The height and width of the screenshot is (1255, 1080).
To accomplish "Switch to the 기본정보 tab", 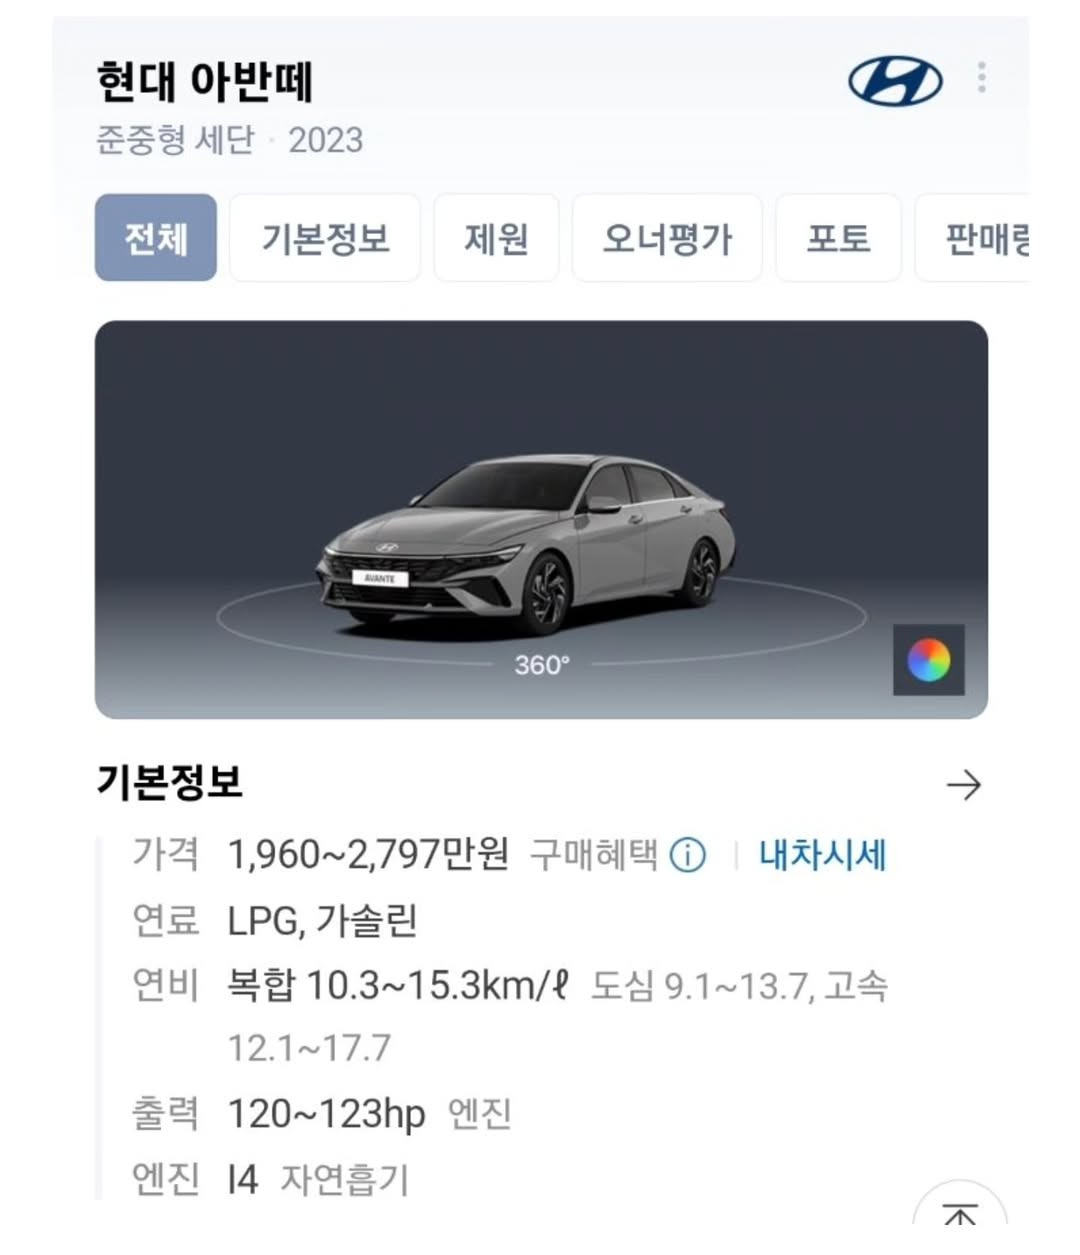I will tap(325, 238).
